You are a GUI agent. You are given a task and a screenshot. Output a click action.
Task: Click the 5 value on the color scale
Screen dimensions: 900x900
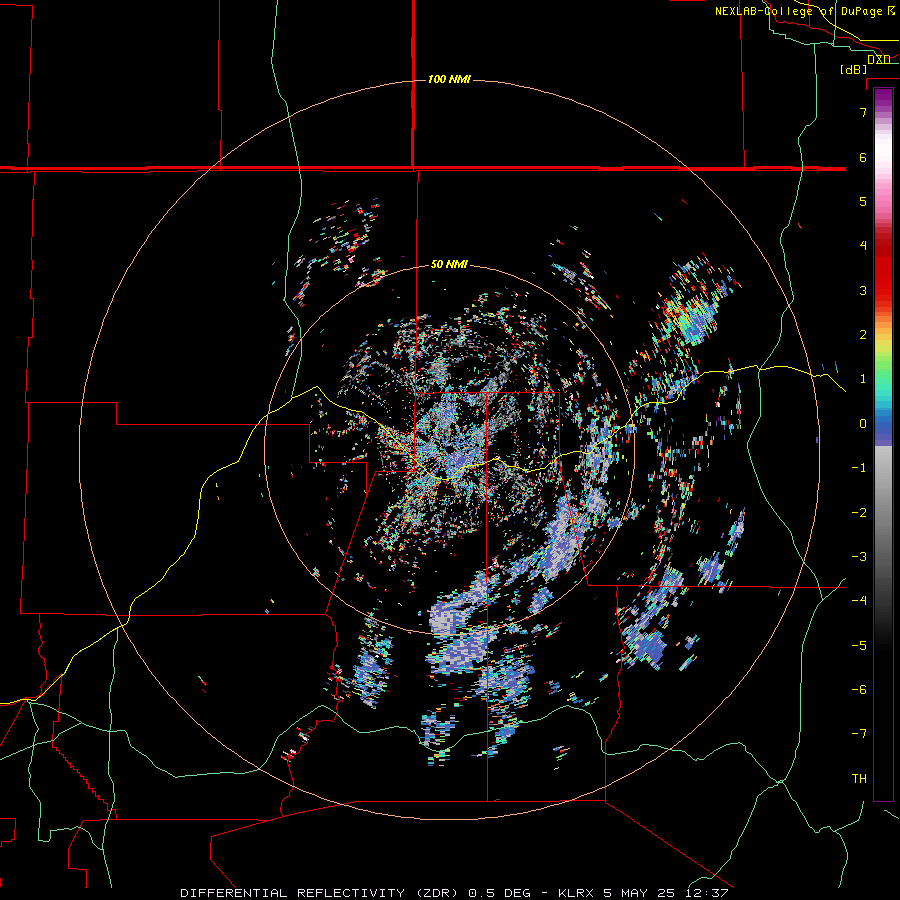pos(863,201)
